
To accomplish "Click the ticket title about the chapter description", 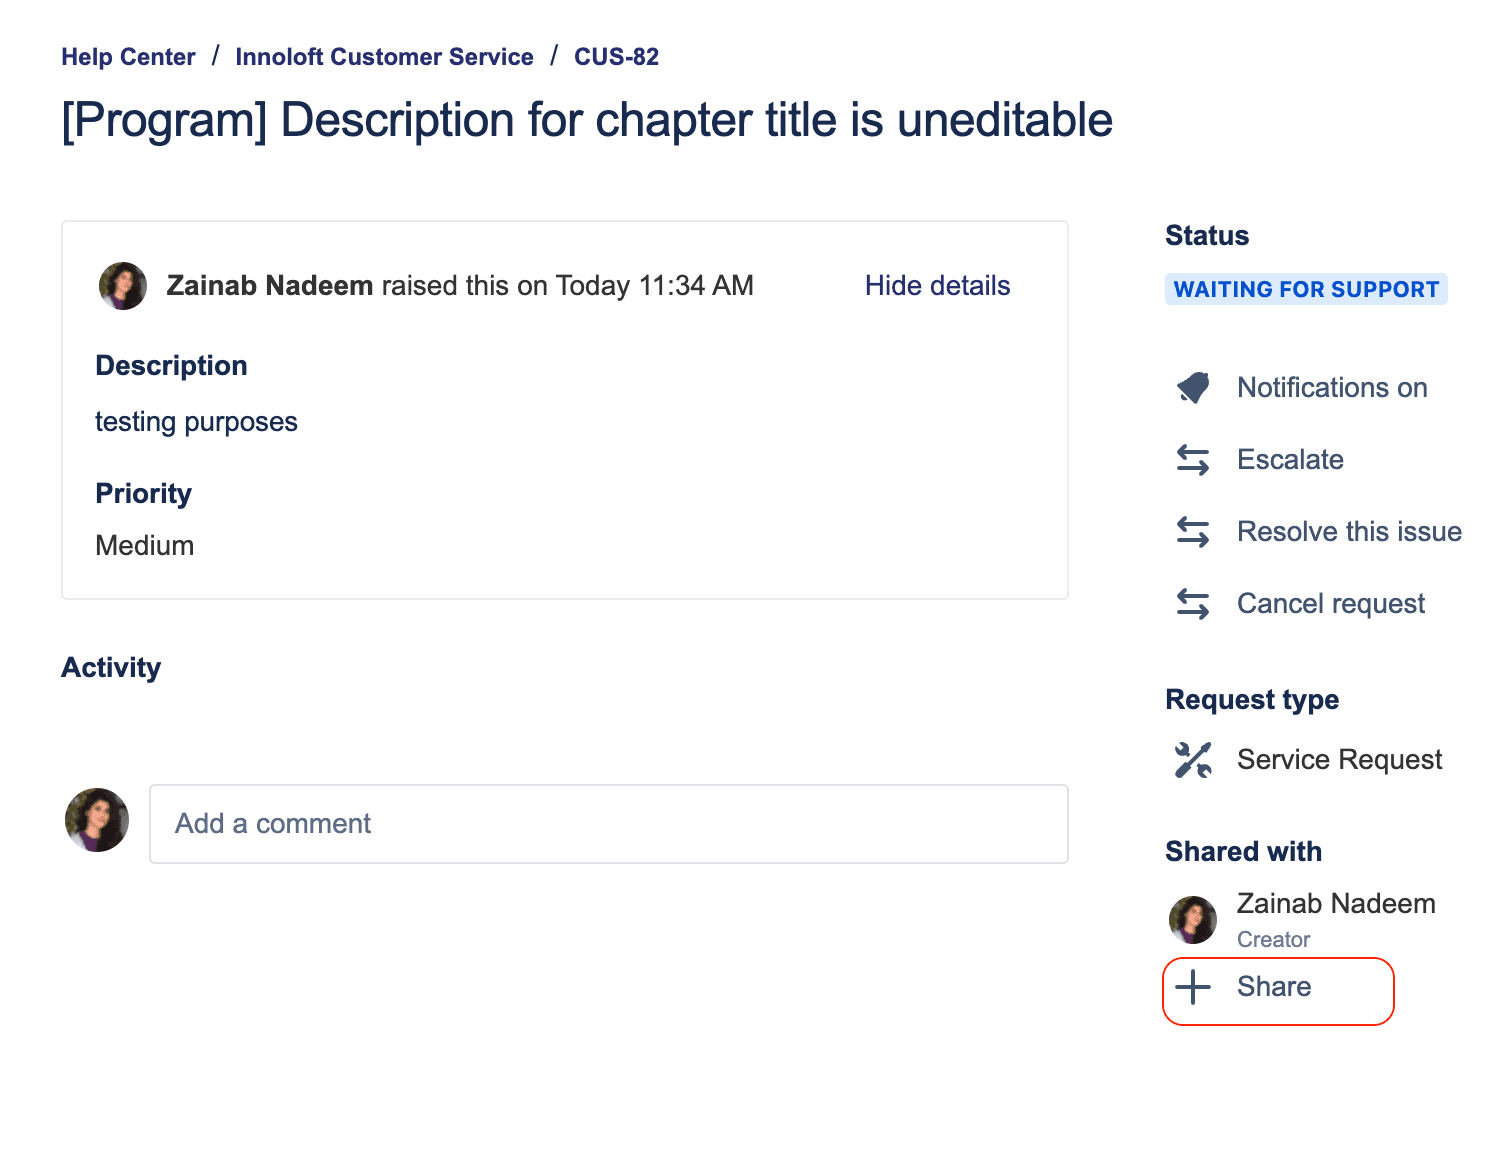I will coord(587,121).
